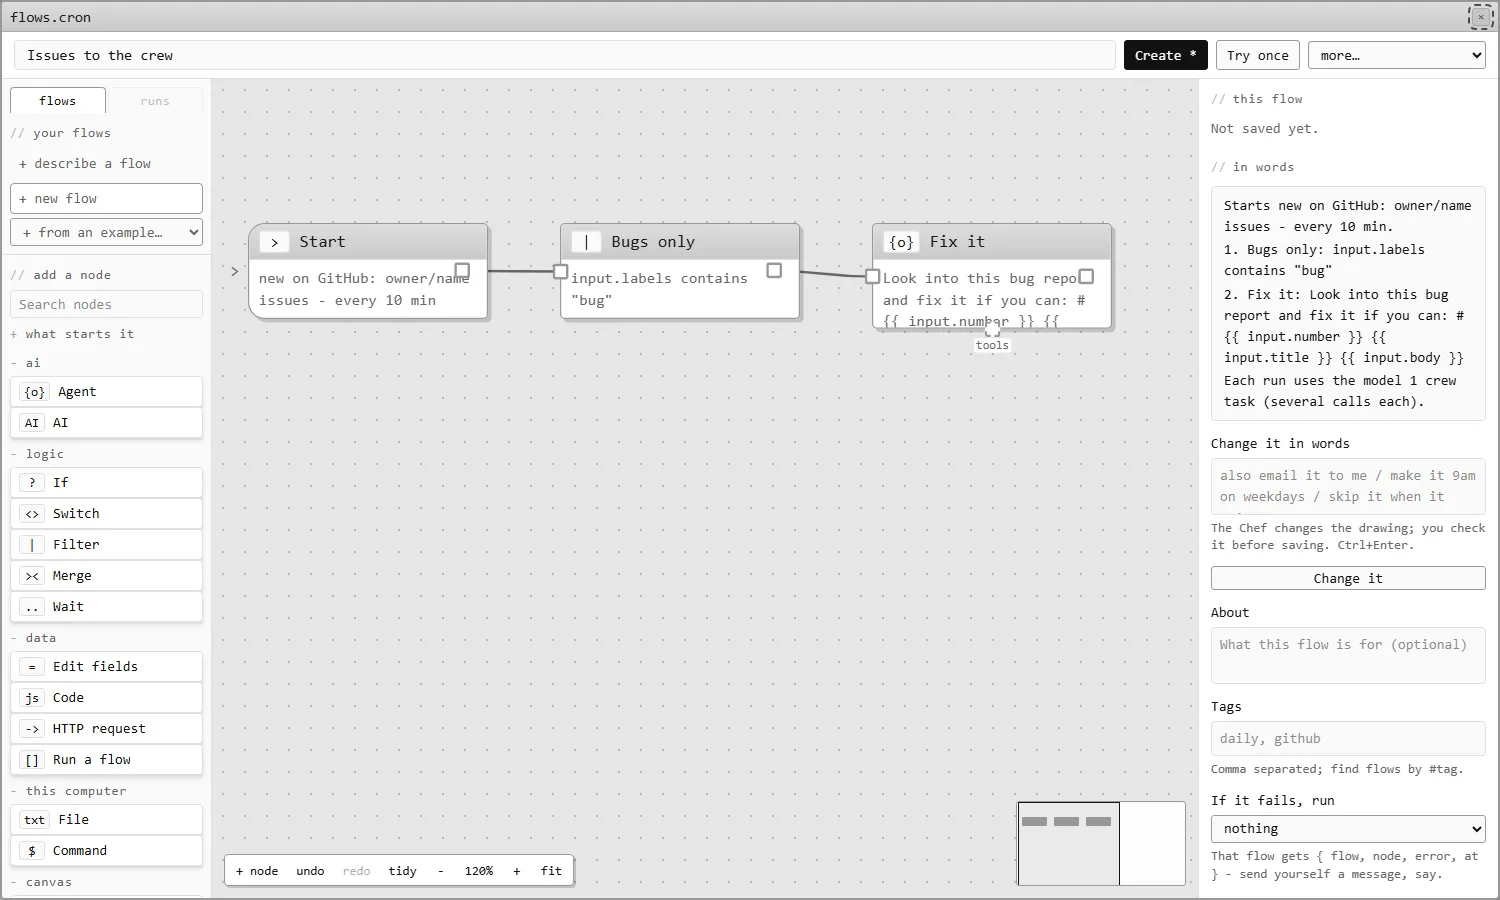The height and width of the screenshot is (900, 1500).
Task: Click the Fix it node's agent icon
Action: tap(901, 242)
